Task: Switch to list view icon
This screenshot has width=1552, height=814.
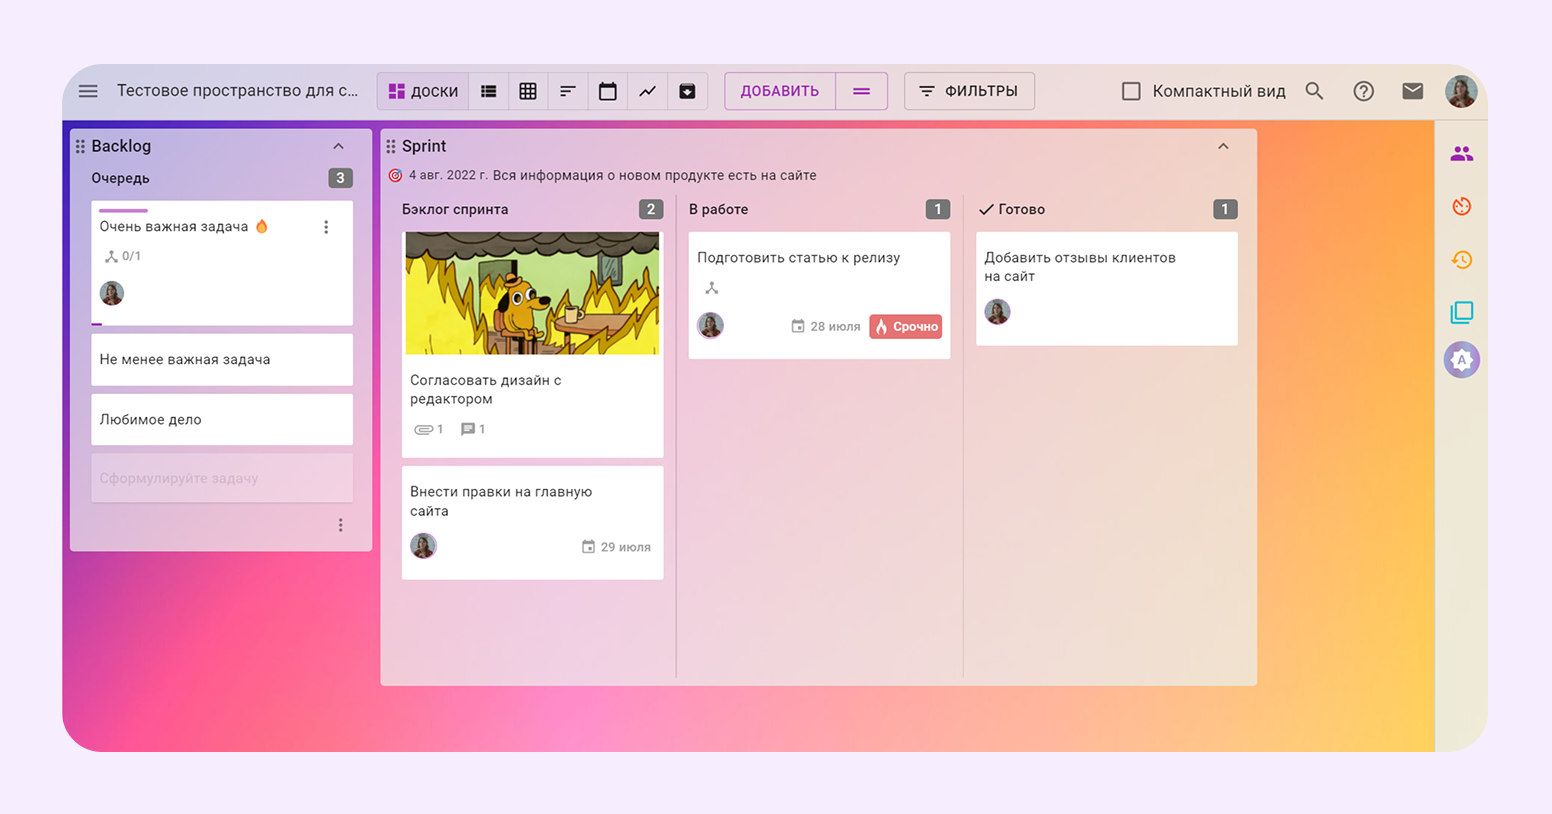Action: pyautogui.click(x=488, y=91)
